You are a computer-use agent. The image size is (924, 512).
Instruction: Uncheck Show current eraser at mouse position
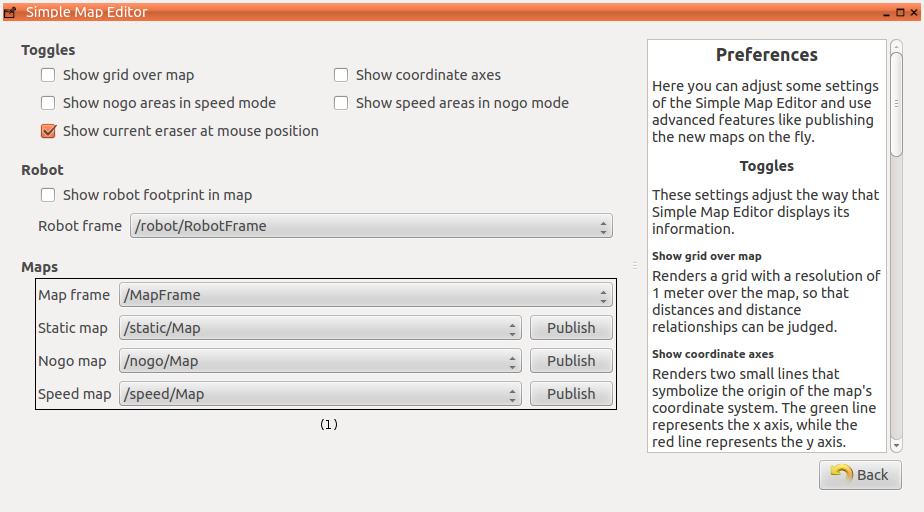[48, 131]
